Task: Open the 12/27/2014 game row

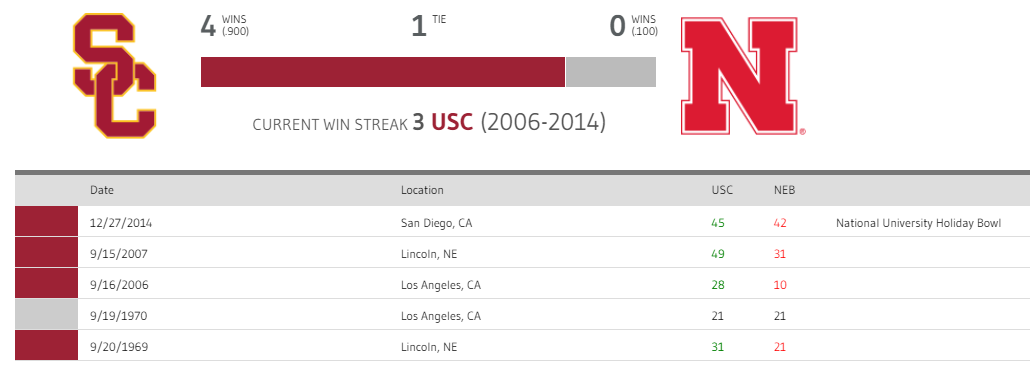Action: click(x=522, y=222)
